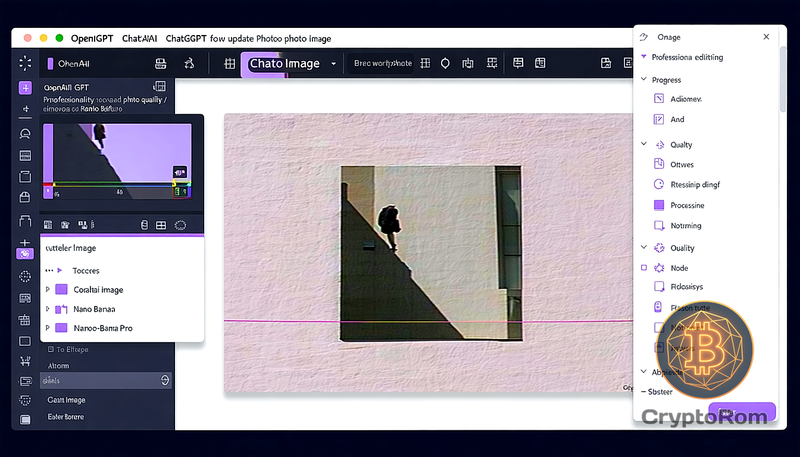Image resolution: width=800 pixels, height=457 pixels.
Task: Click the grid icon after the Brec field
Action: tap(425, 63)
